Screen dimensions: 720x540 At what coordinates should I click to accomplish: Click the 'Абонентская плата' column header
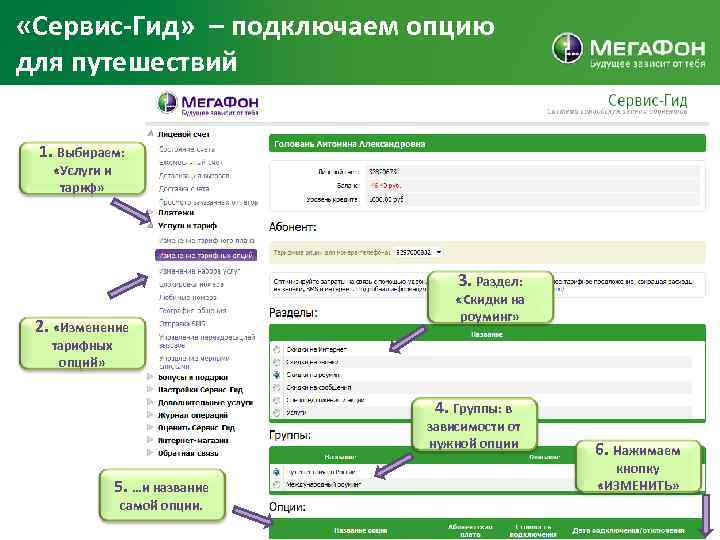tap(470, 531)
